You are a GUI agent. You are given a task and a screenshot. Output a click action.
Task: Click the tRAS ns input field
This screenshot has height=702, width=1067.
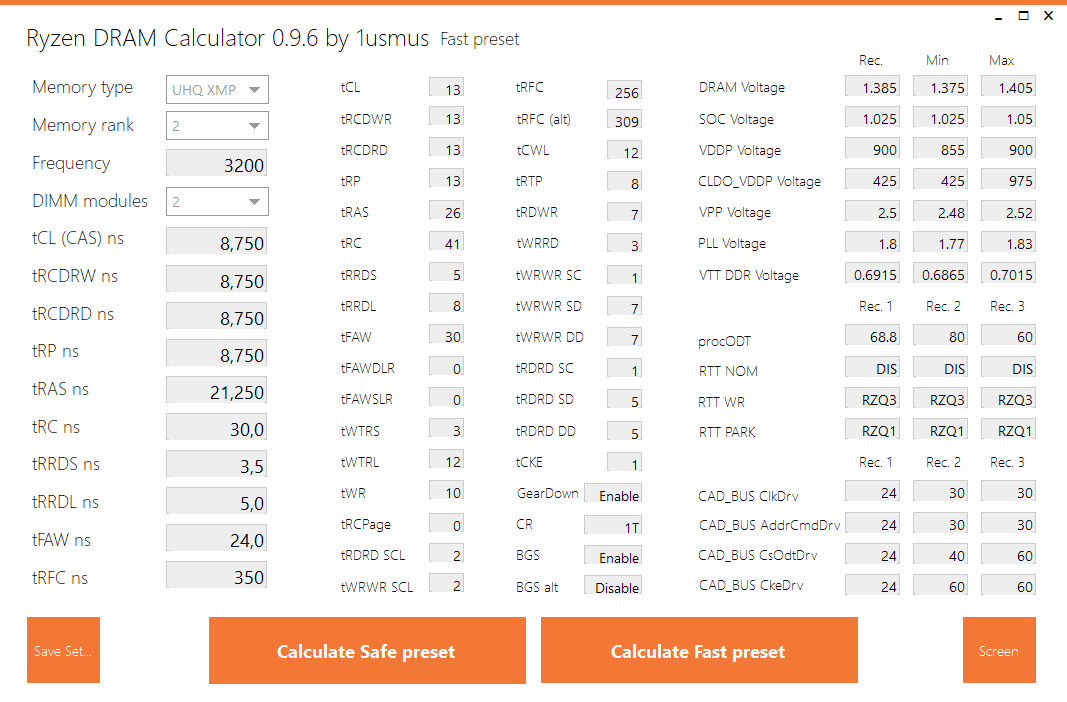pos(216,392)
